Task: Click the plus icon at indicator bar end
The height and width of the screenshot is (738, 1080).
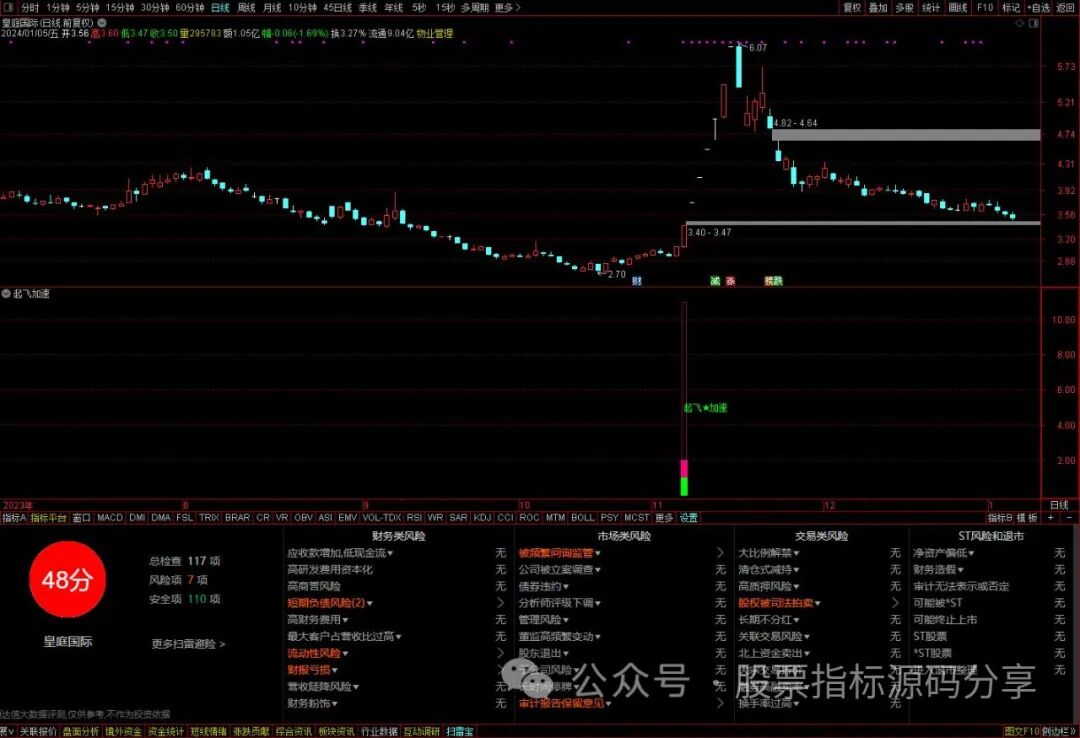Action: point(1050,517)
